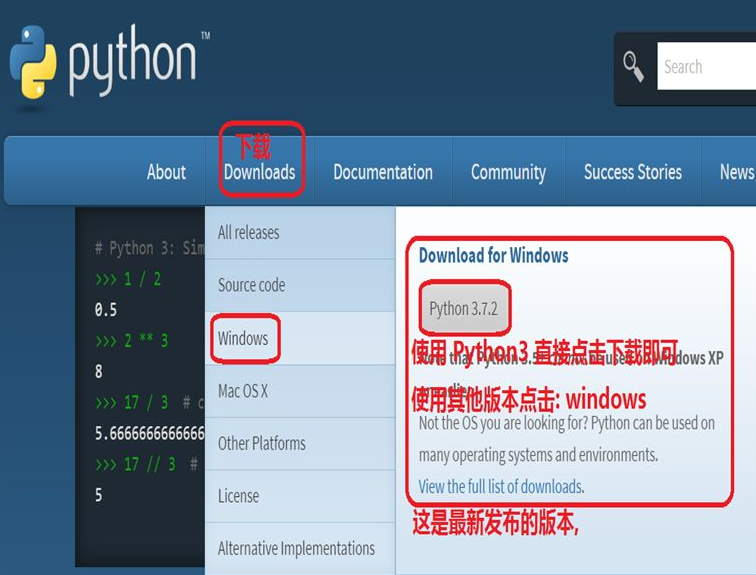The image size is (756, 575).
Task: Click the News navigation item
Action: (x=736, y=172)
